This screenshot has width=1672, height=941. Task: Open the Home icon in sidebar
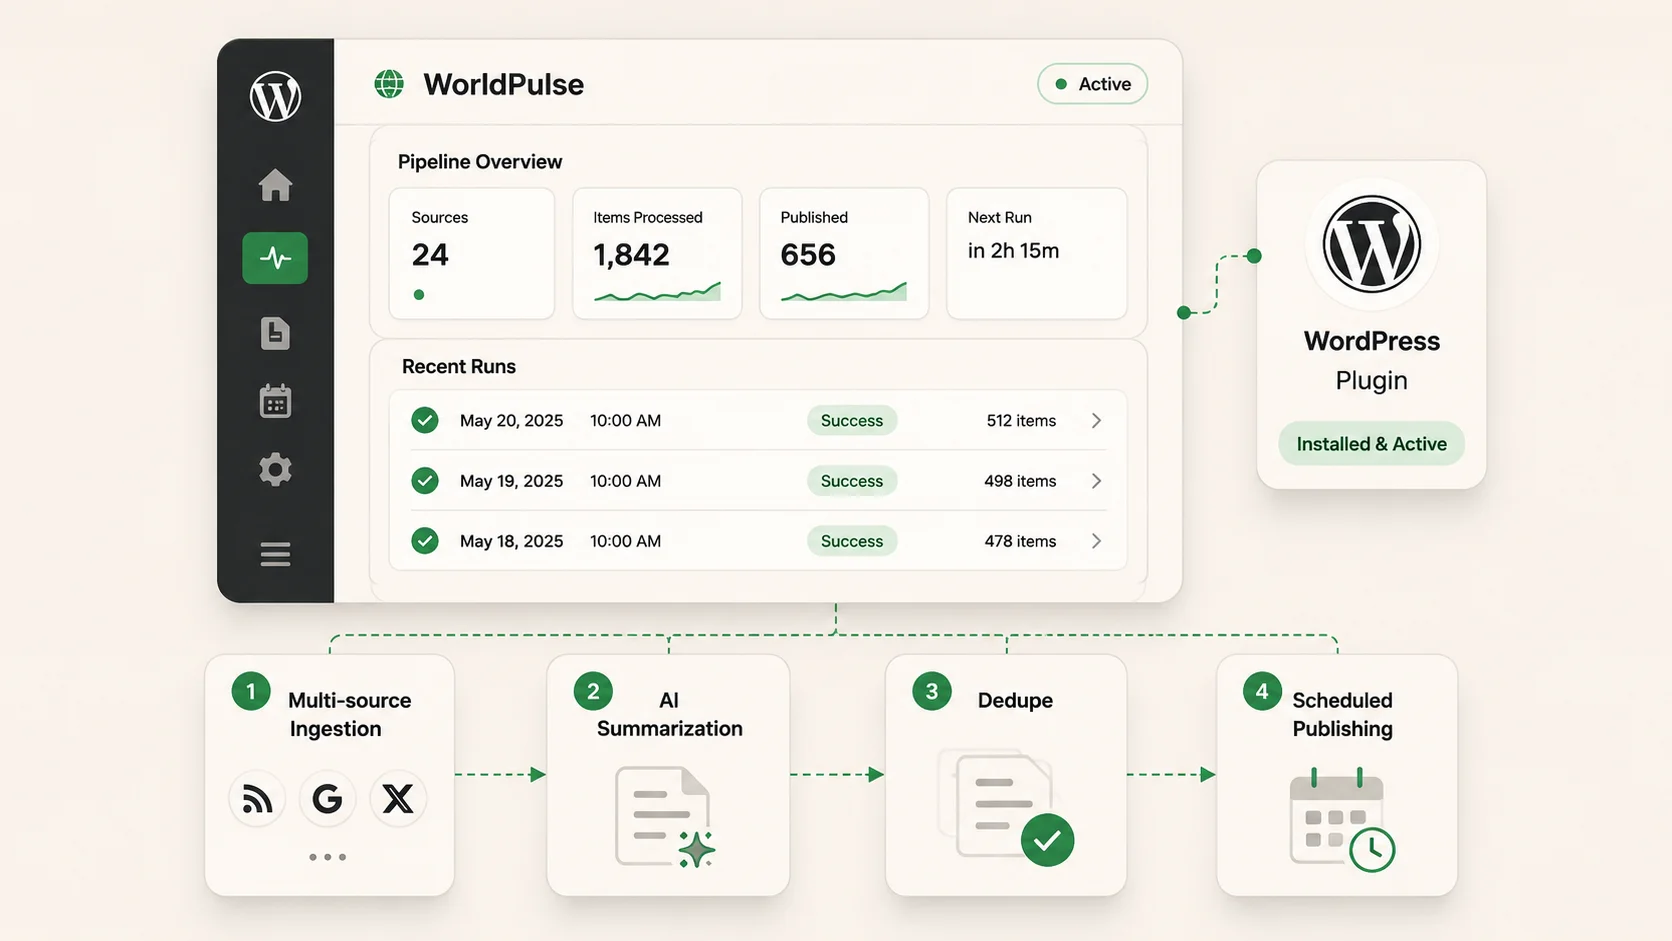point(275,185)
